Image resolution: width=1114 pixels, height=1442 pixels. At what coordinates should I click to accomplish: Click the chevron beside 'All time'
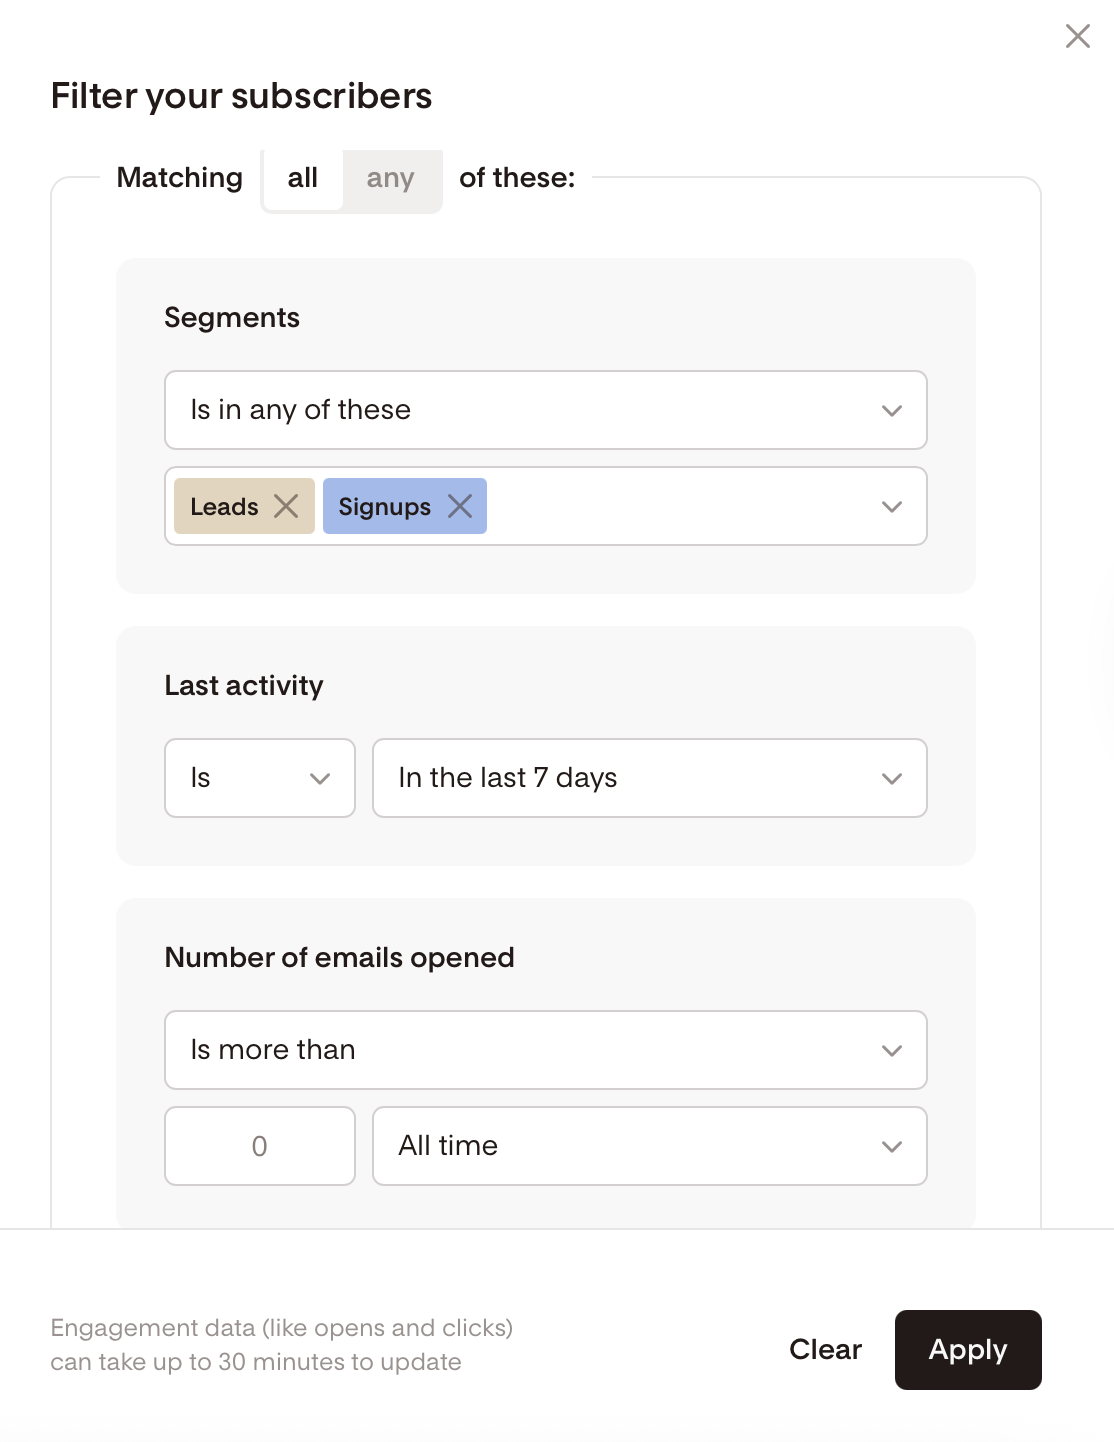pyautogui.click(x=892, y=1147)
